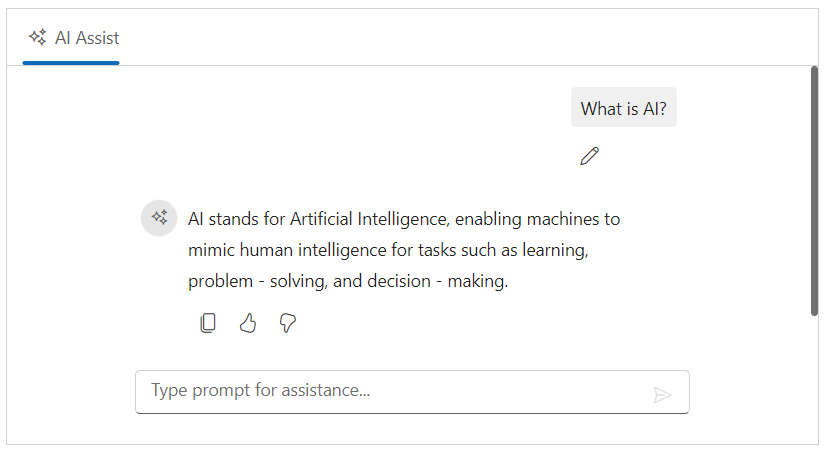Copy the AI response using the copy icon
Screen dimensions: 825x451
coord(208,323)
